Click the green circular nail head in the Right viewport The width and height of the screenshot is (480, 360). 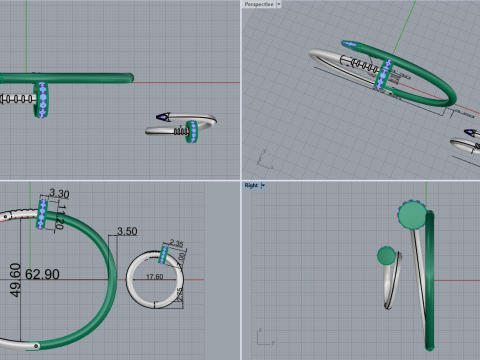412,215
